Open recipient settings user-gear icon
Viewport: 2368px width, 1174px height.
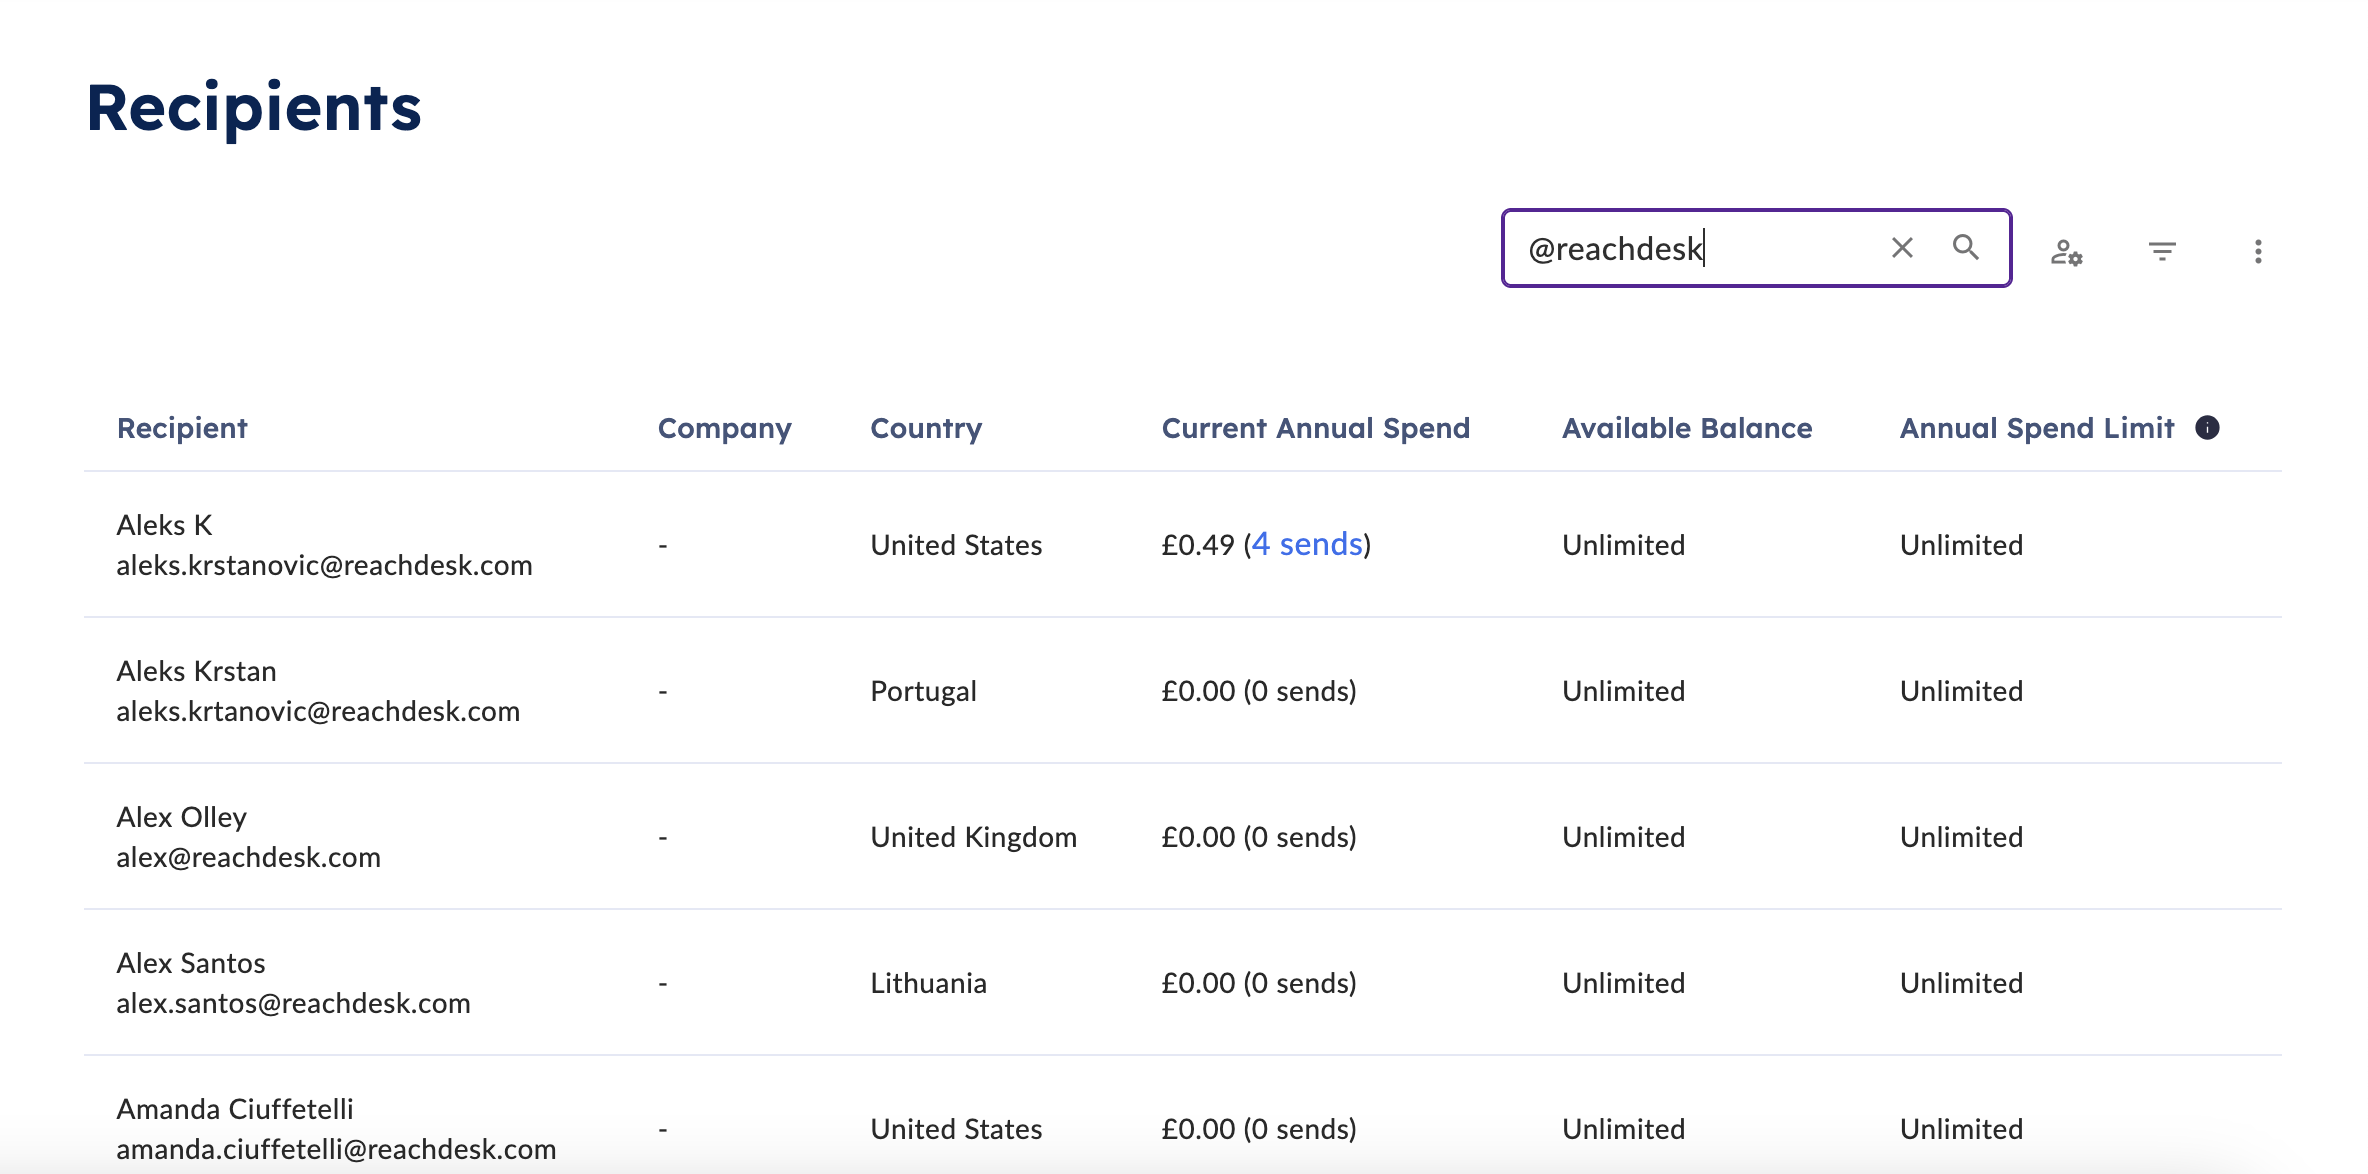[x=2066, y=252]
